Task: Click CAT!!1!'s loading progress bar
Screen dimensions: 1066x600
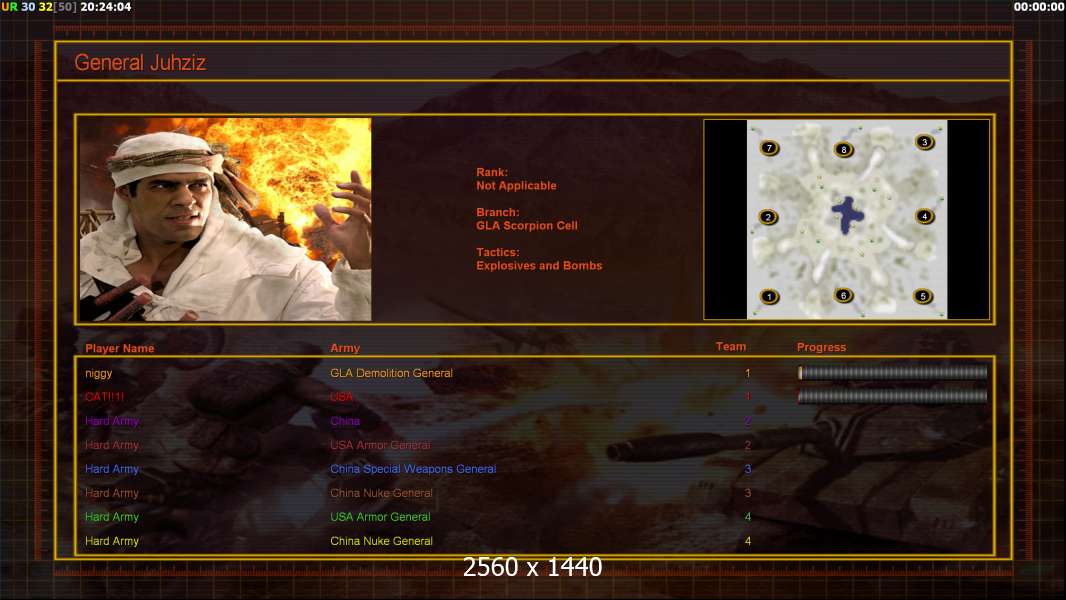Action: tap(893, 396)
